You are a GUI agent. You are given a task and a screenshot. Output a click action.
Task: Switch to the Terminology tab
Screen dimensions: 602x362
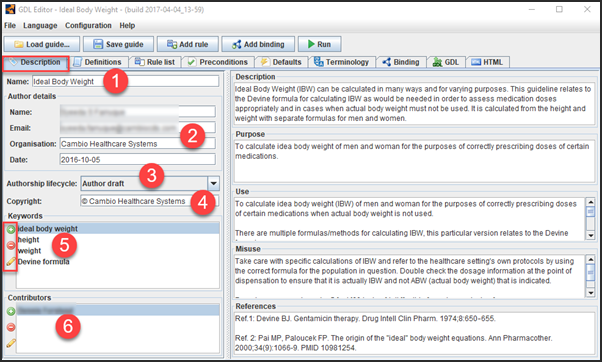[342, 62]
